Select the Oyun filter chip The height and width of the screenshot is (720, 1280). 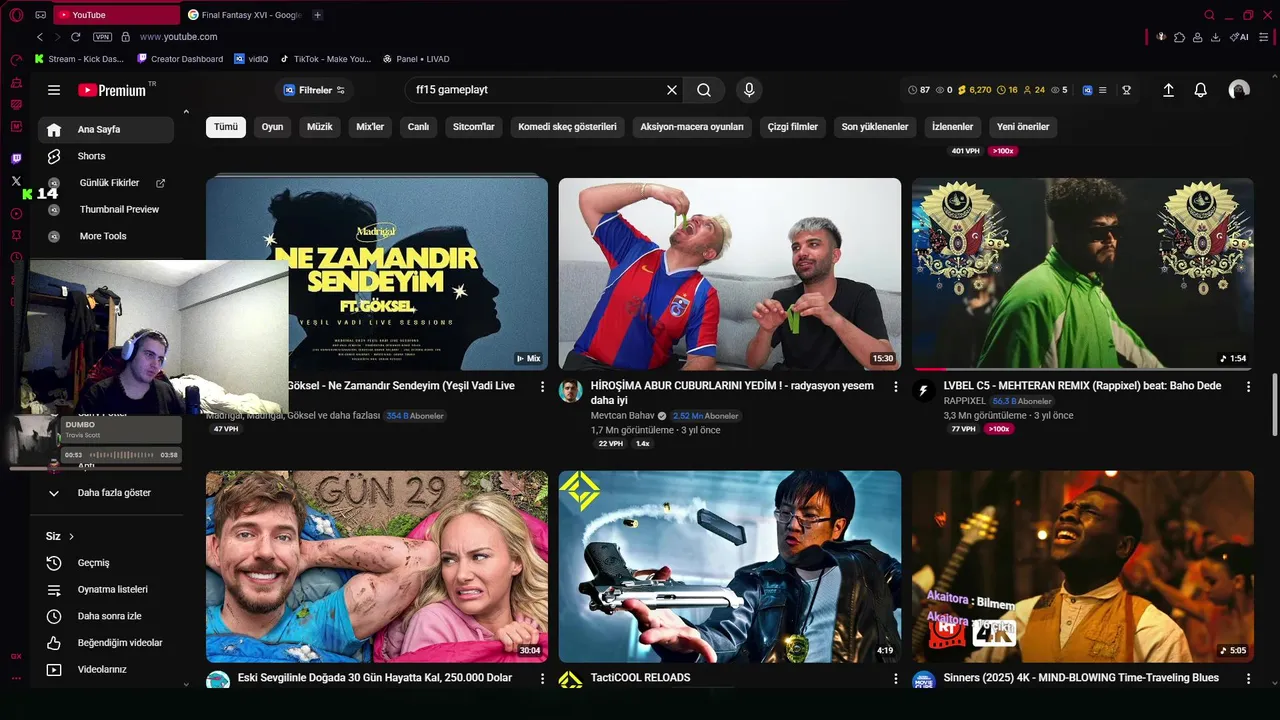tap(272, 127)
